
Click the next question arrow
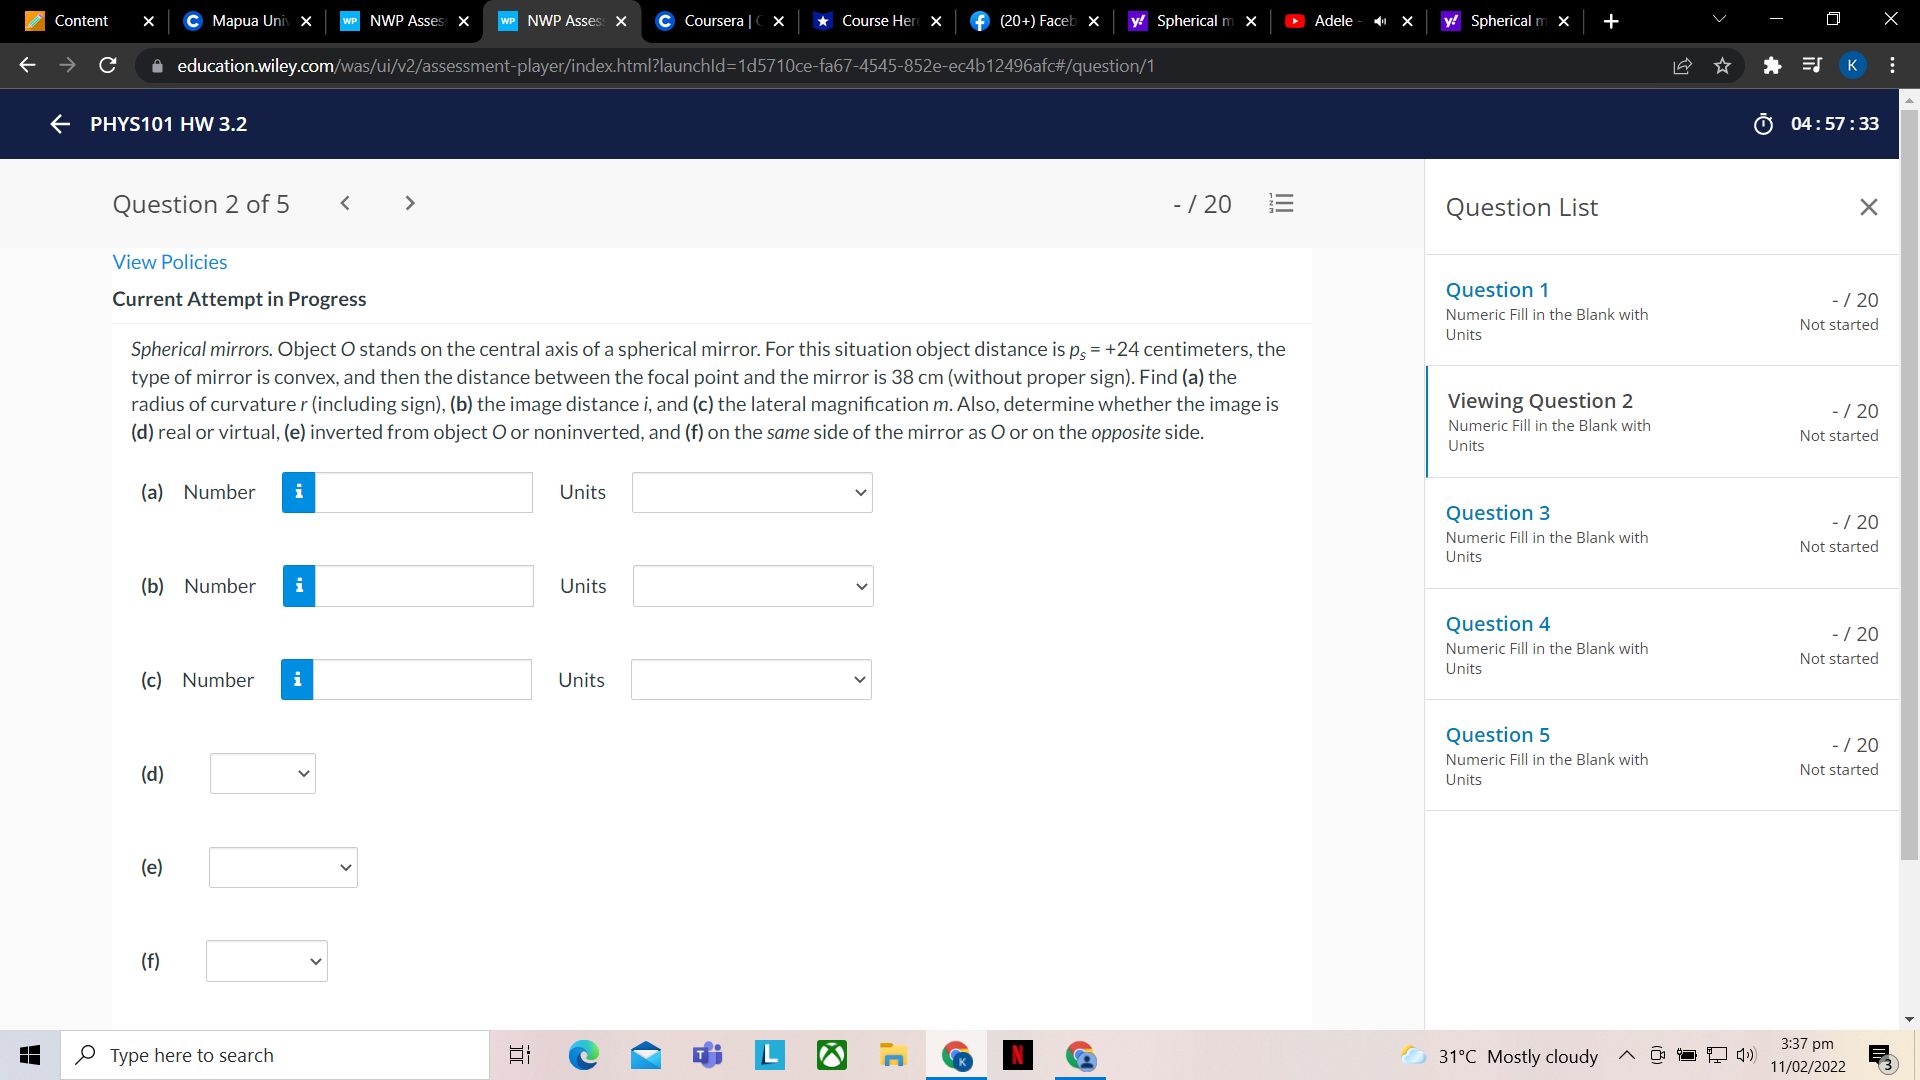click(x=409, y=203)
